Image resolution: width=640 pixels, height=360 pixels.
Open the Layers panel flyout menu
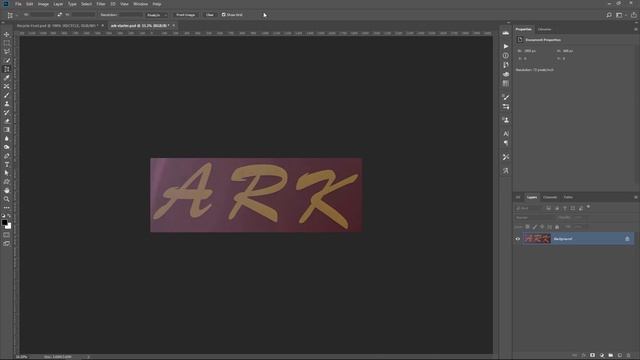click(x=636, y=197)
